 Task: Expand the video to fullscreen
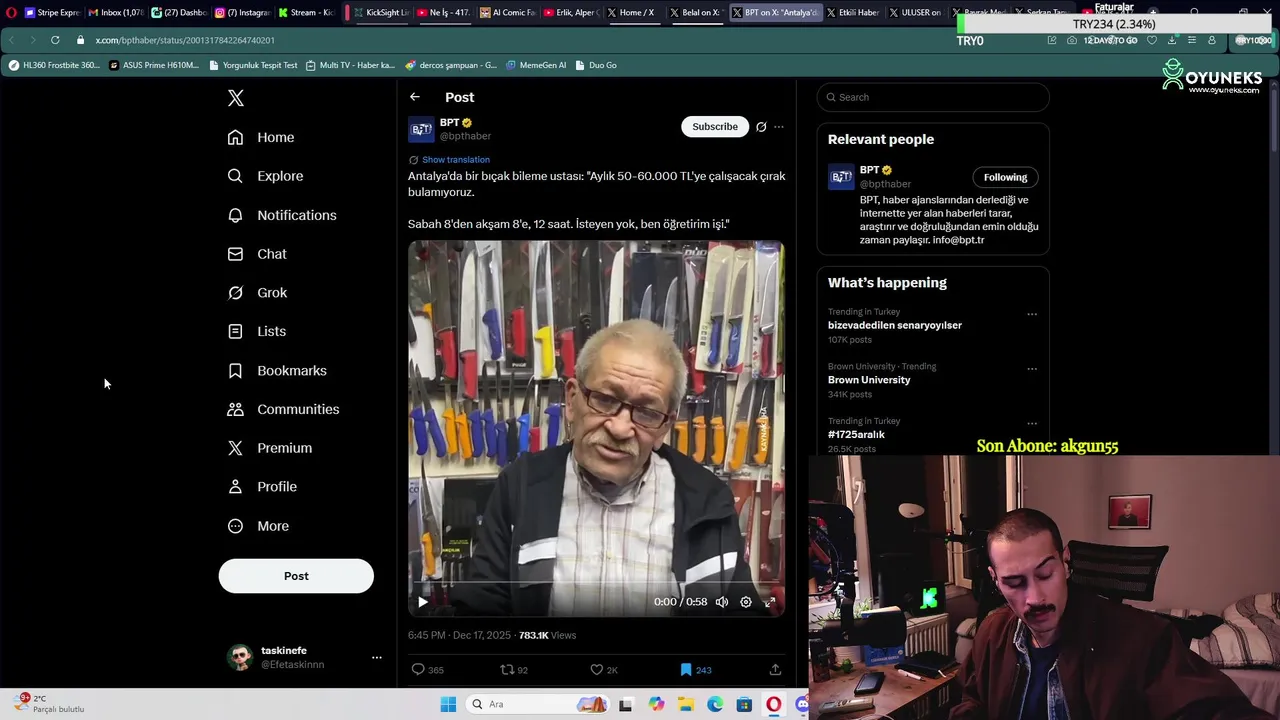[x=770, y=602]
